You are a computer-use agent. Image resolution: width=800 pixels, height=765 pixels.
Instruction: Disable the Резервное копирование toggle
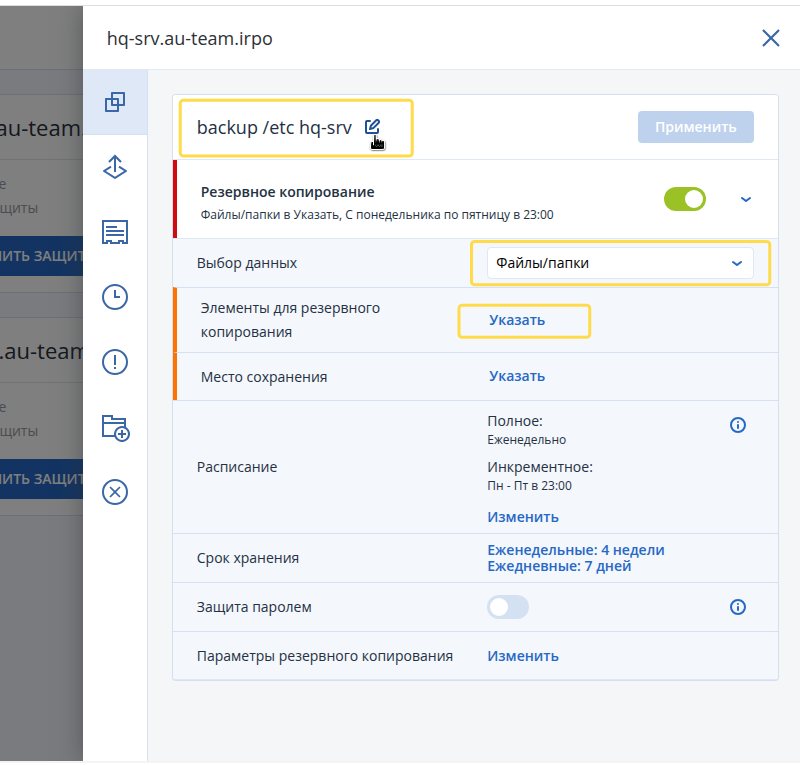685,199
